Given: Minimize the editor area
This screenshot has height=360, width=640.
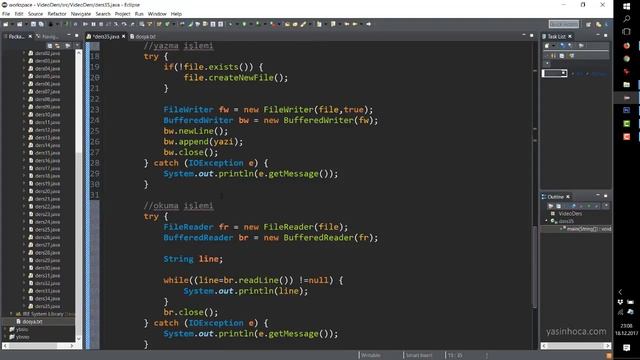Looking at the screenshot, I should 524,36.
